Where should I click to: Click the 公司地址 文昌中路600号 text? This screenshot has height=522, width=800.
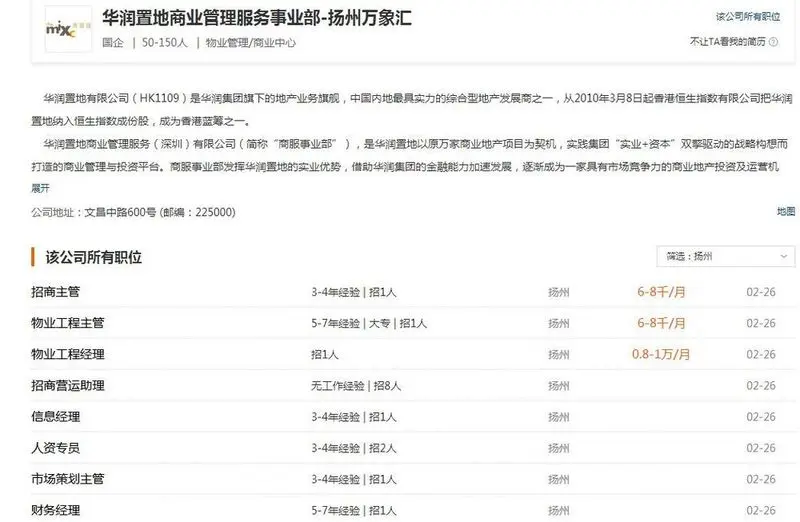point(133,212)
